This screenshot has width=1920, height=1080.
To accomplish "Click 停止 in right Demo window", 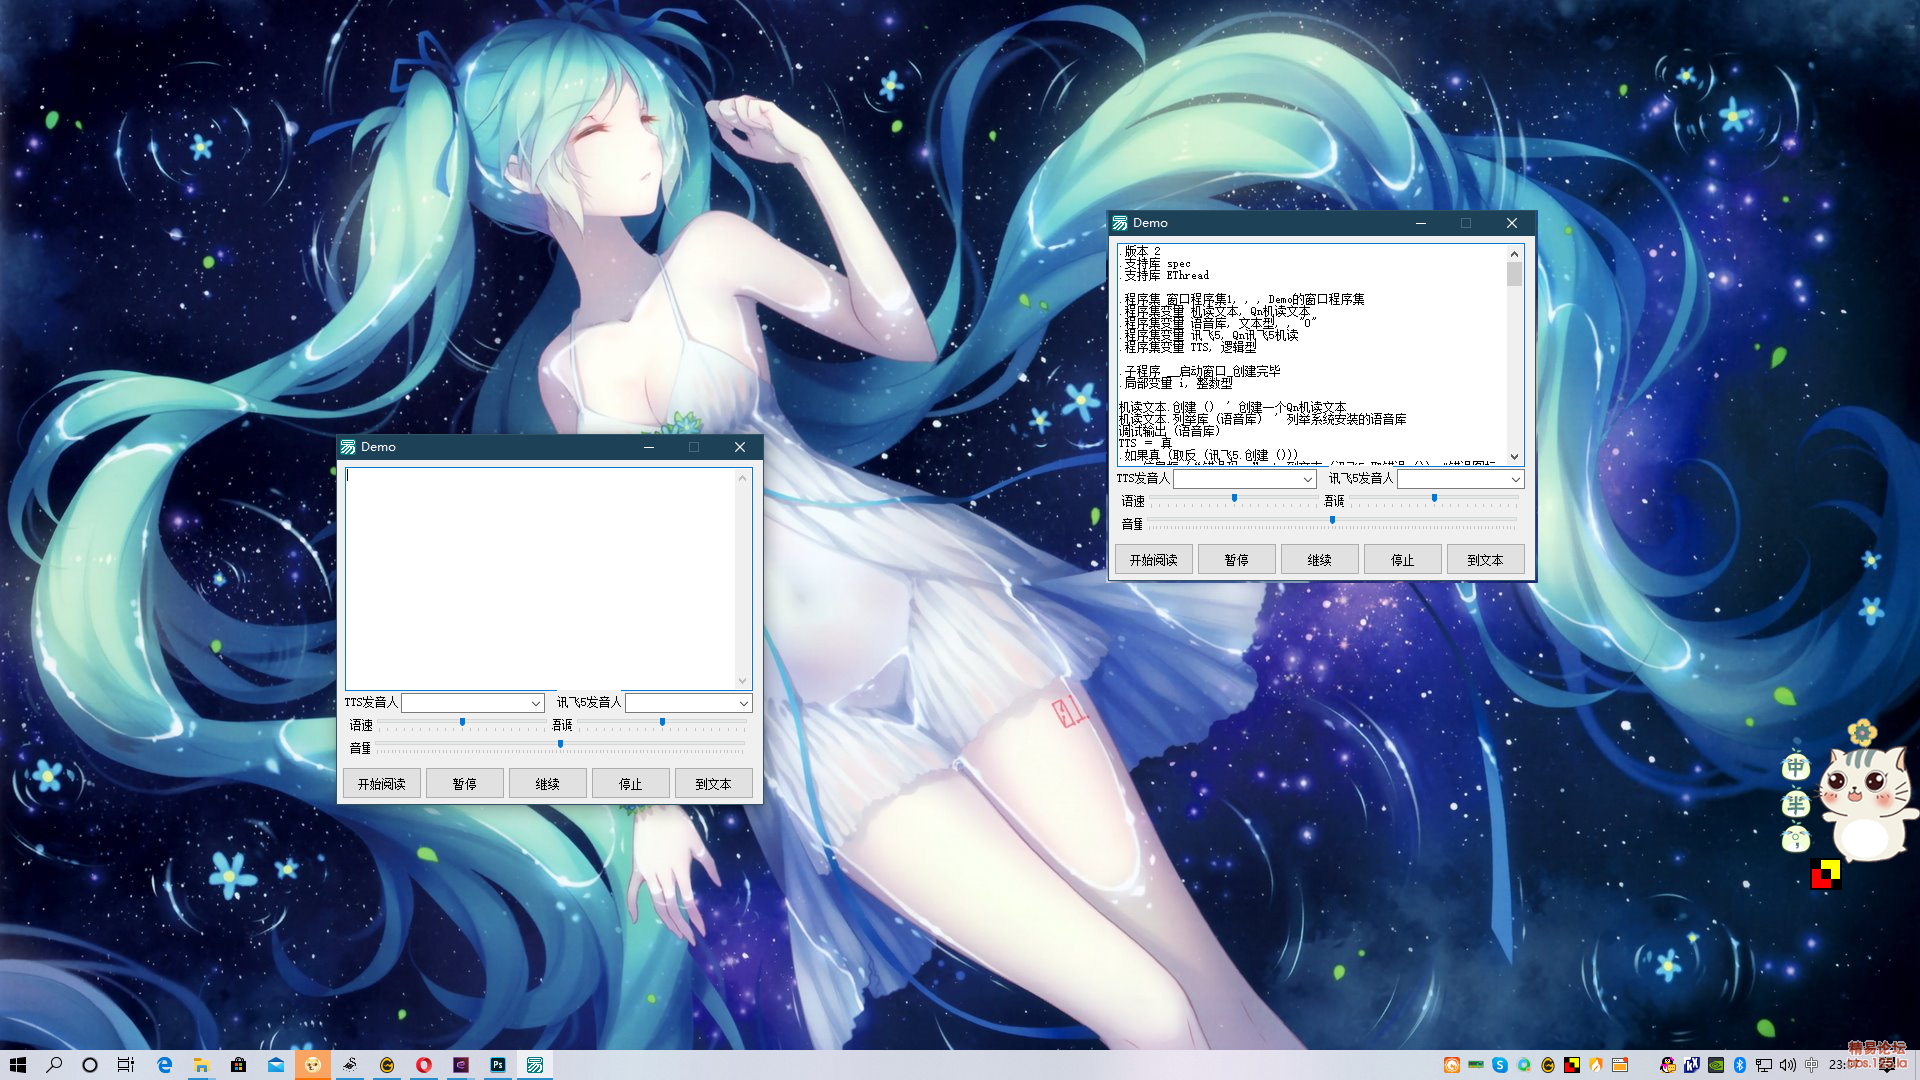I will pyautogui.click(x=1402, y=560).
